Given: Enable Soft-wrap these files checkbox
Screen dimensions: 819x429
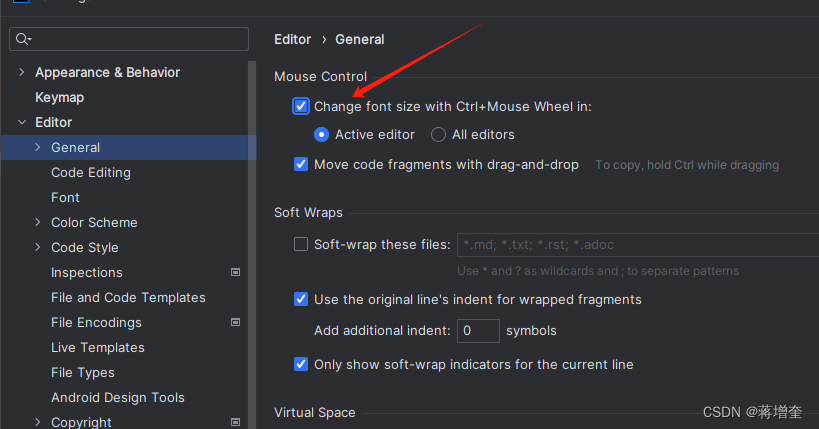Looking at the screenshot, I should (x=301, y=244).
